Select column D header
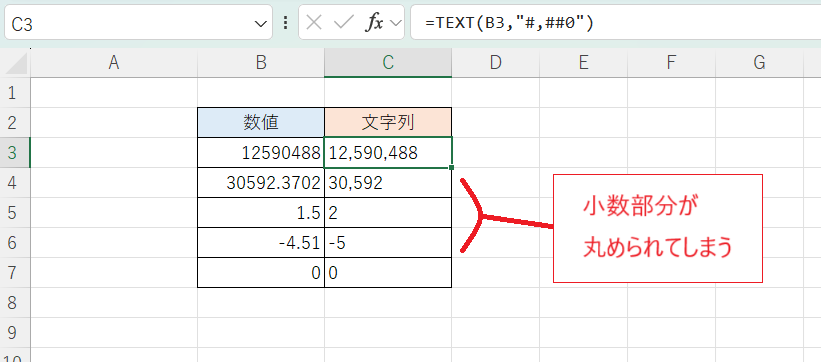821x362 pixels. coord(496,63)
